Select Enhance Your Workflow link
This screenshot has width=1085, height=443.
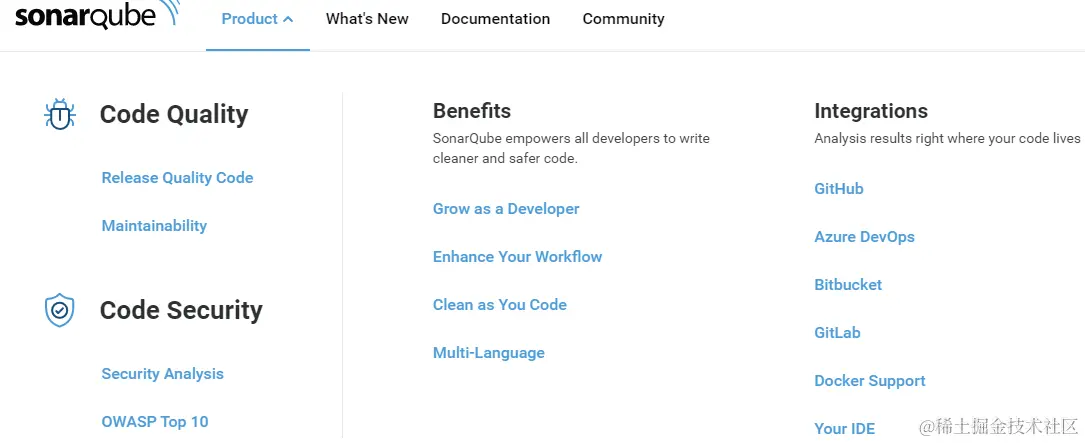pyautogui.click(x=518, y=257)
